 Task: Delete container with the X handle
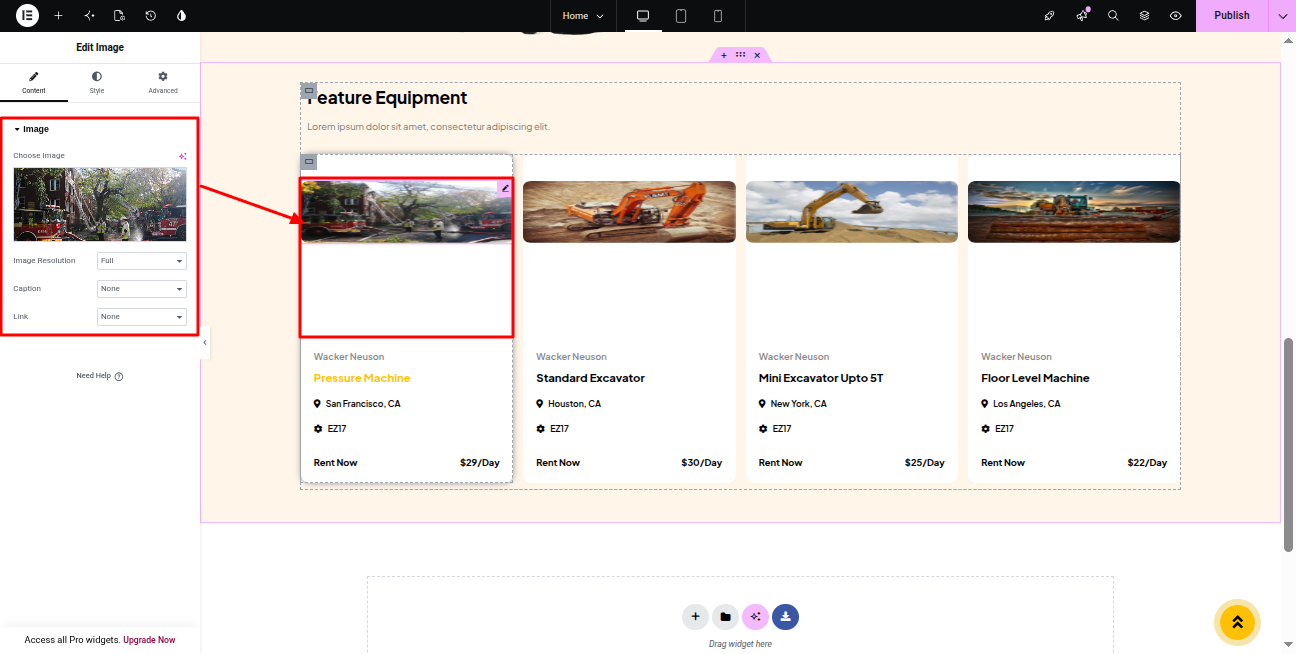coord(757,55)
